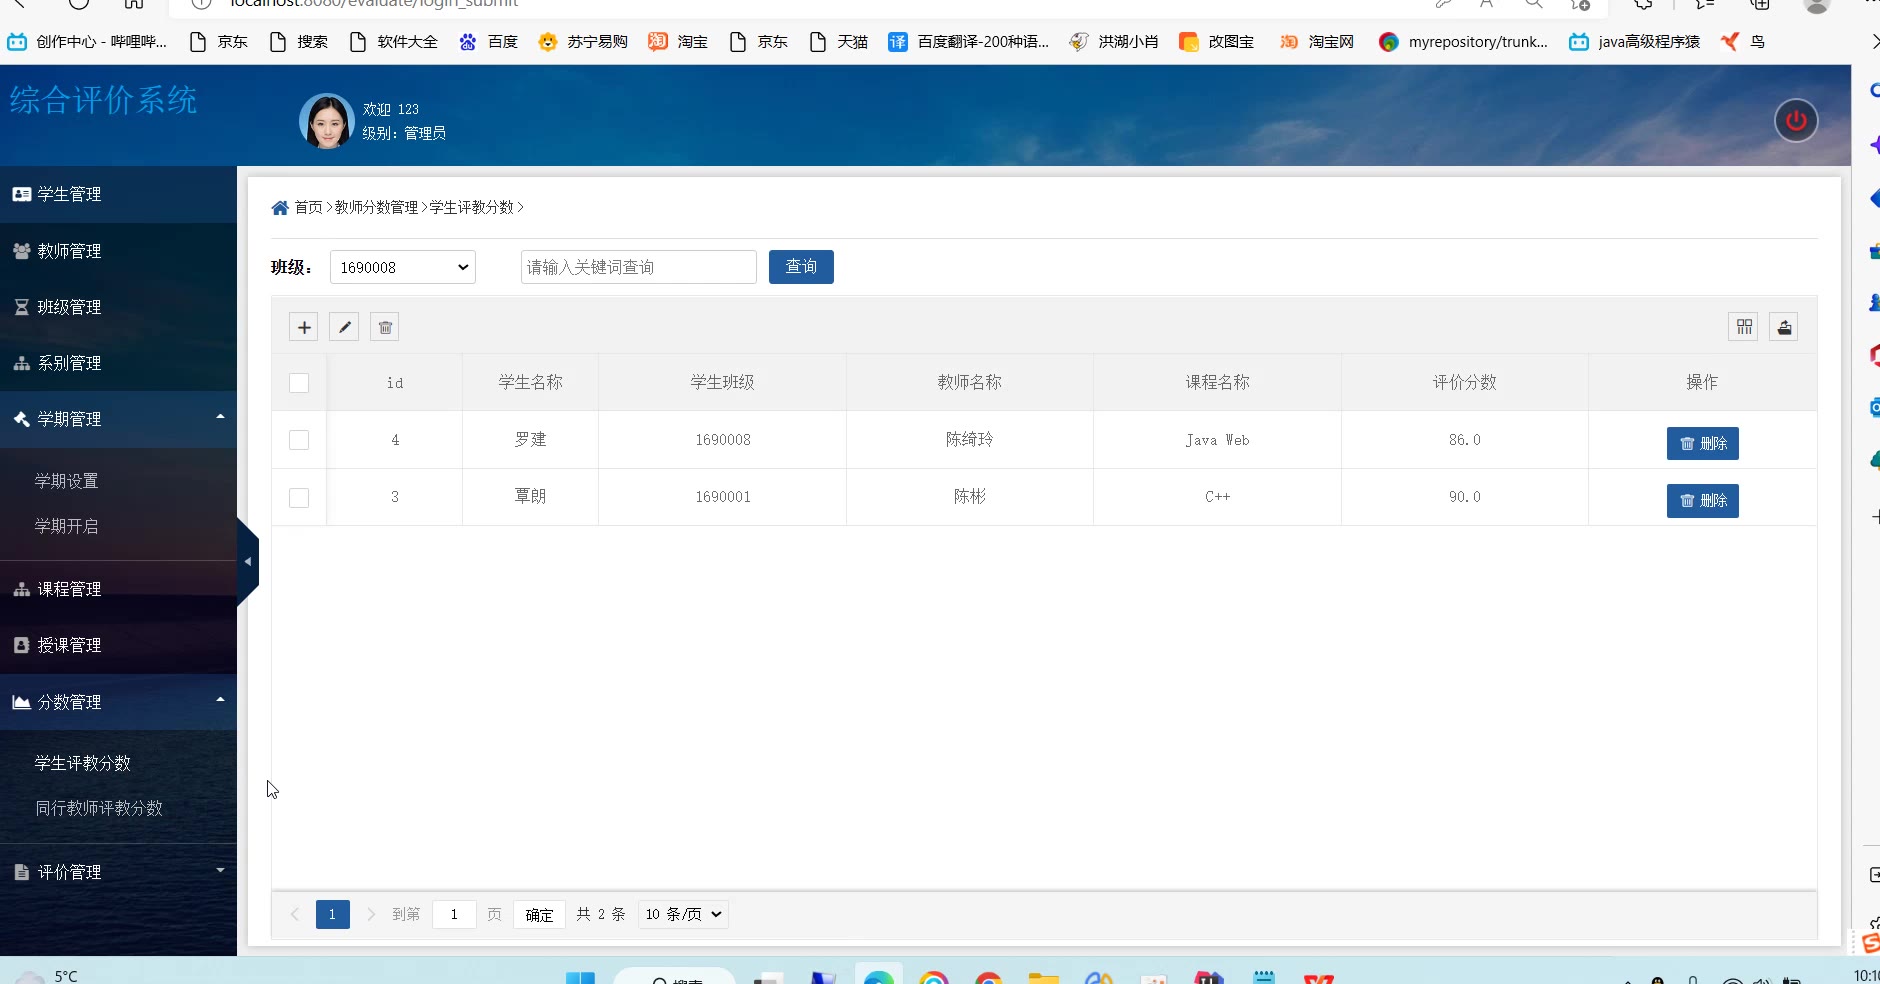Open the column filter grid icon

[x=1744, y=327]
